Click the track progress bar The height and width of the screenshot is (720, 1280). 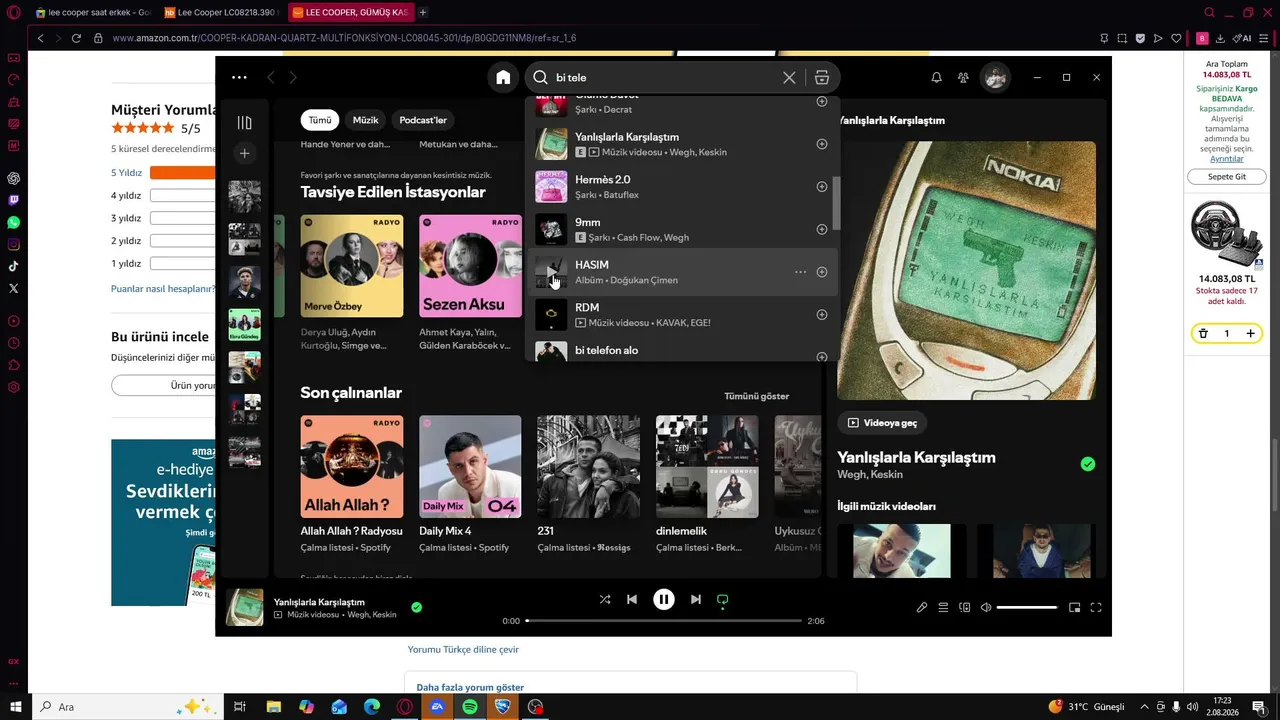(x=664, y=621)
